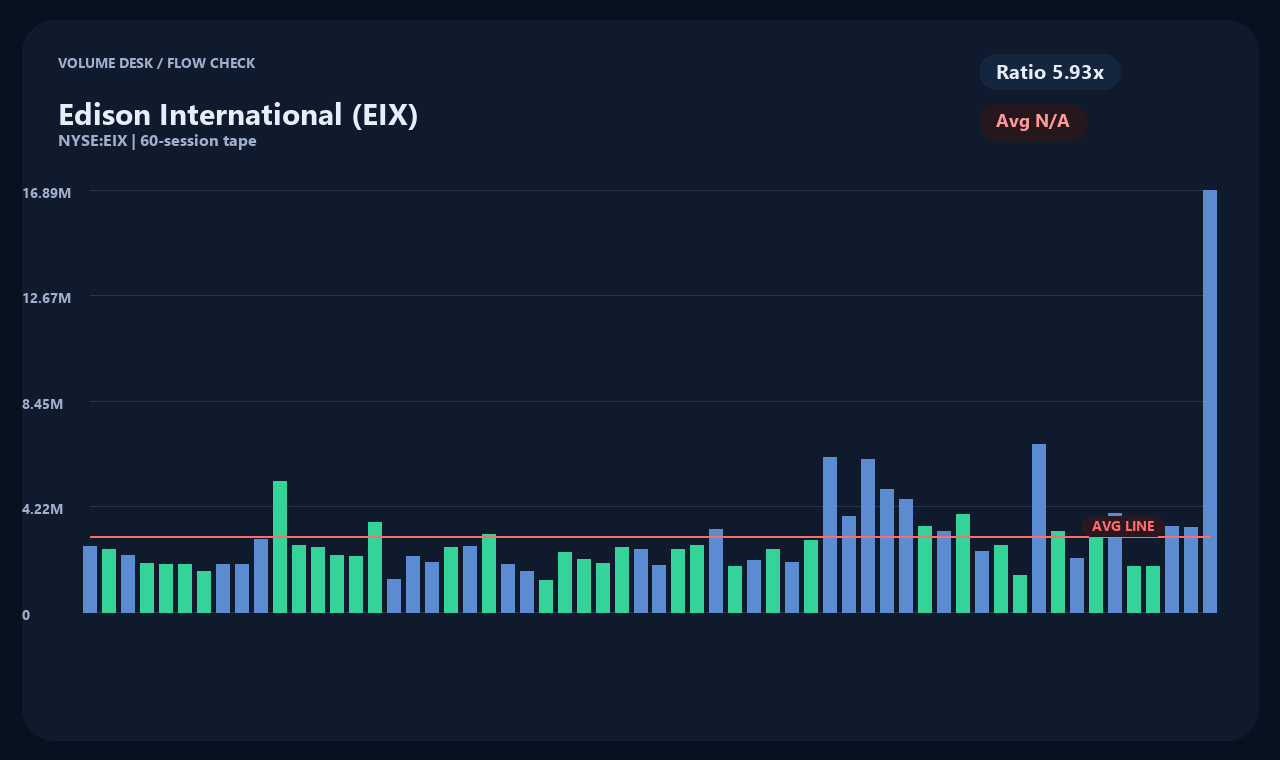Click the AVG LINE label
The height and width of the screenshot is (760, 1280).
(1123, 526)
